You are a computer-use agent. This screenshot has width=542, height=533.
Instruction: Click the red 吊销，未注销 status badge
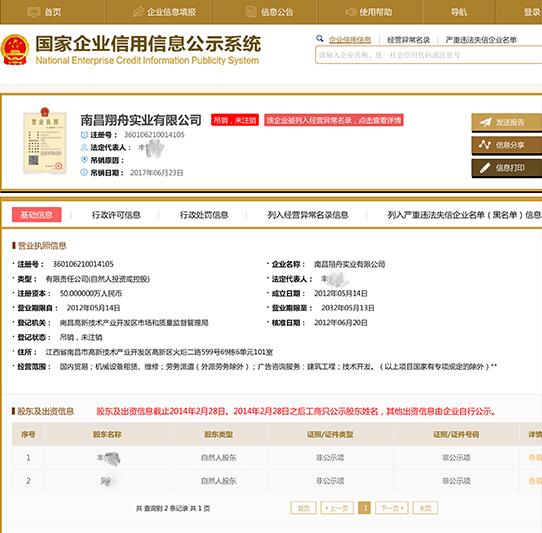click(235, 120)
